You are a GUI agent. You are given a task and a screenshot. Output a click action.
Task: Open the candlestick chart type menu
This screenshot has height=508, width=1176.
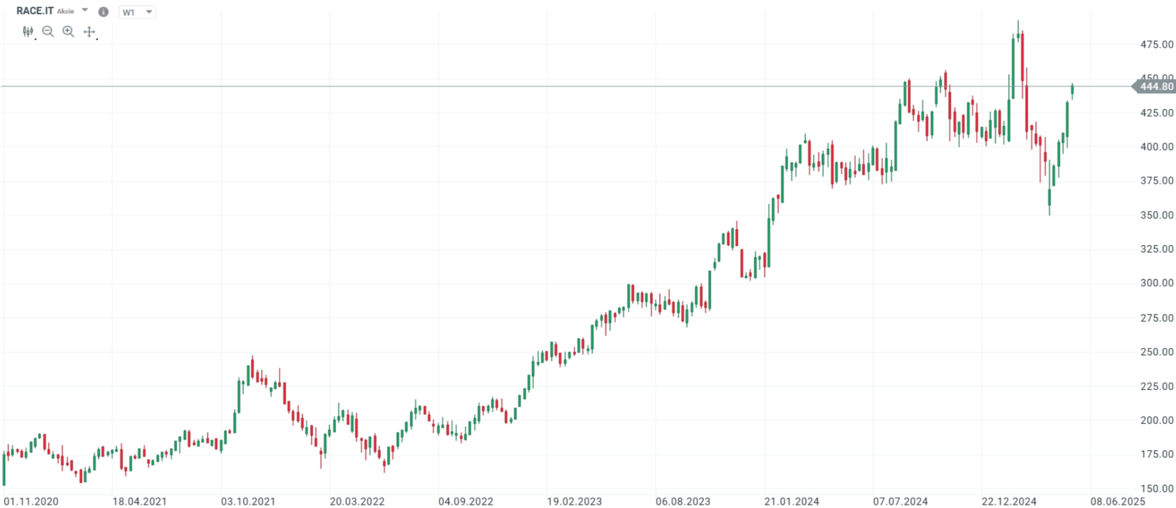28,32
